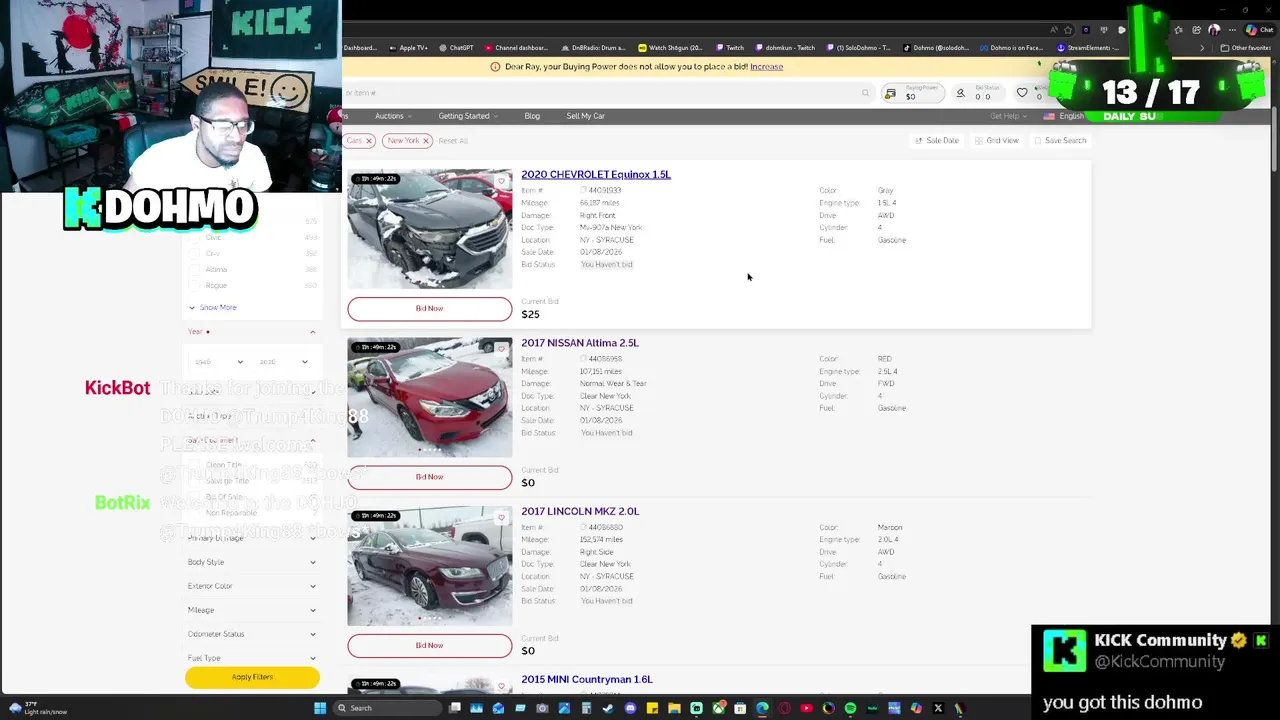
Task: Remove the Cars filter chip
Action: (368, 141)
